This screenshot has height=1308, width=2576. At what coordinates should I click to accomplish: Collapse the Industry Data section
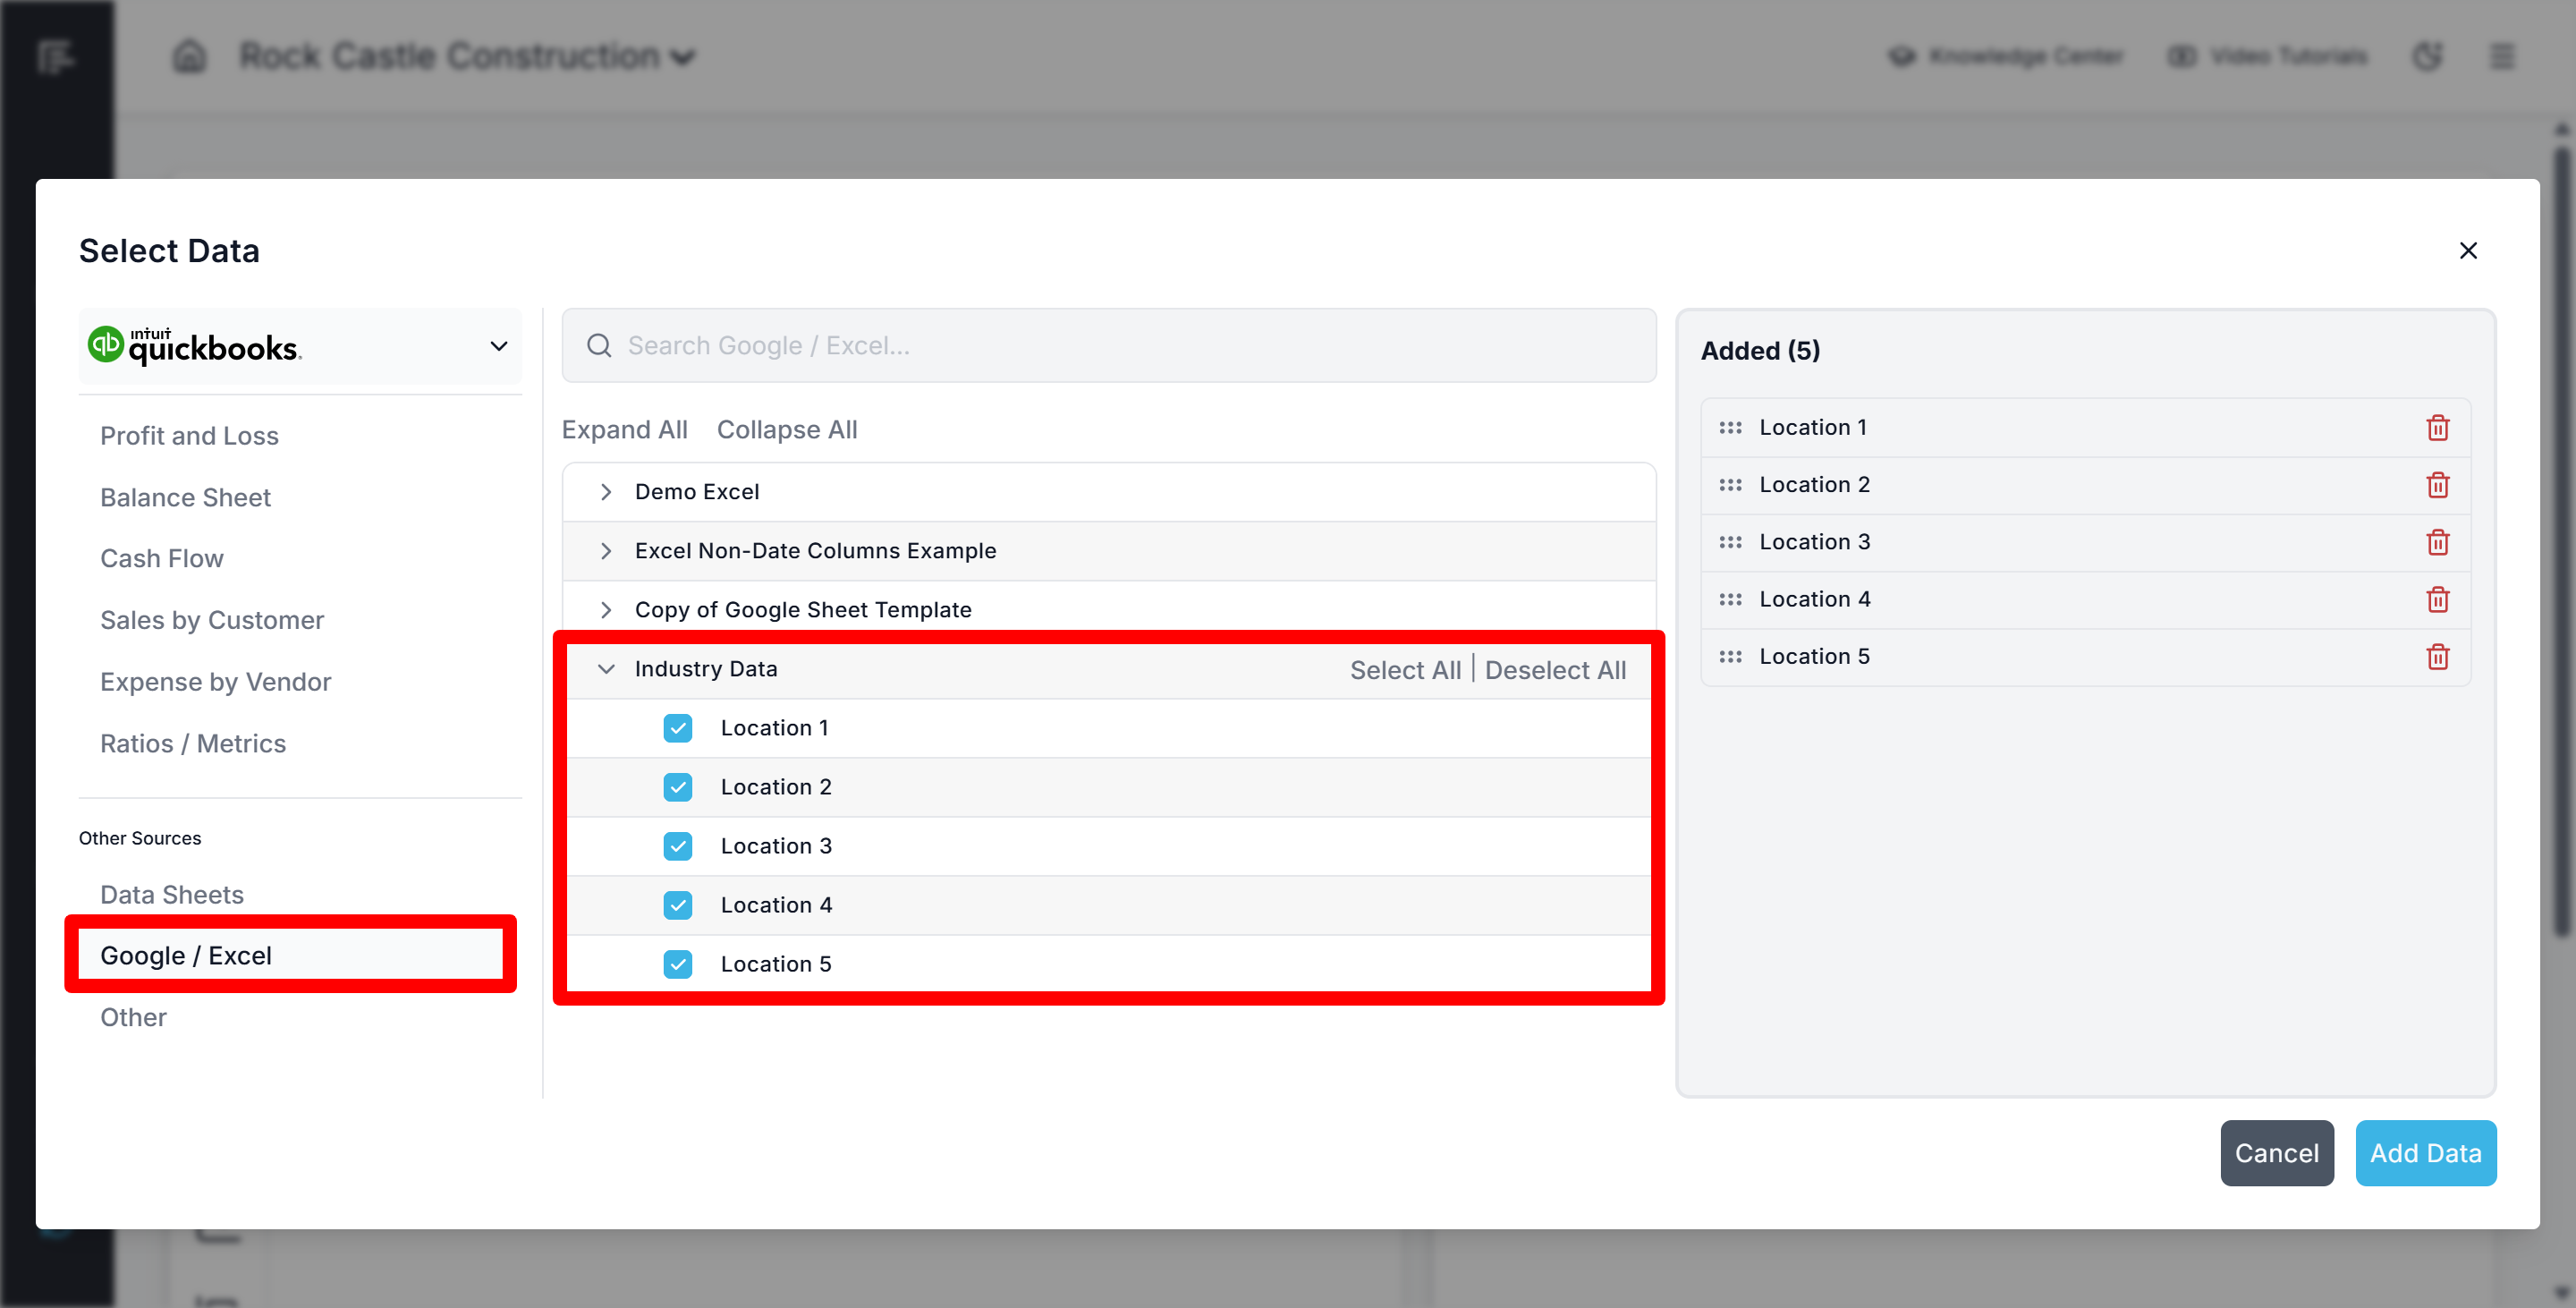click(x=606, y=669)
